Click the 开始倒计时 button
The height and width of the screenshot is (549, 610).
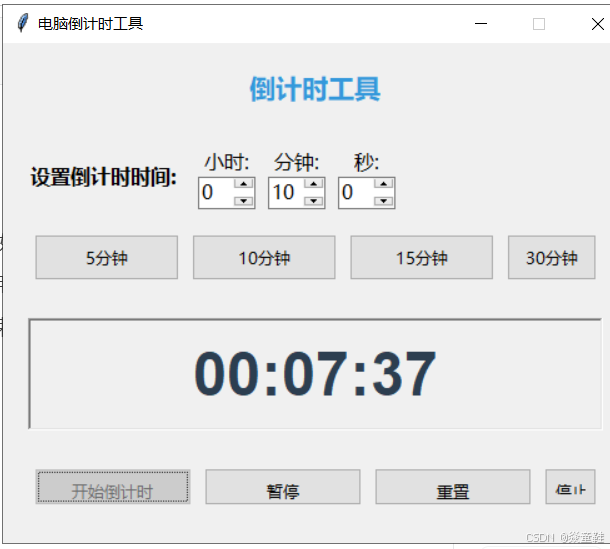tap(113, 487)
